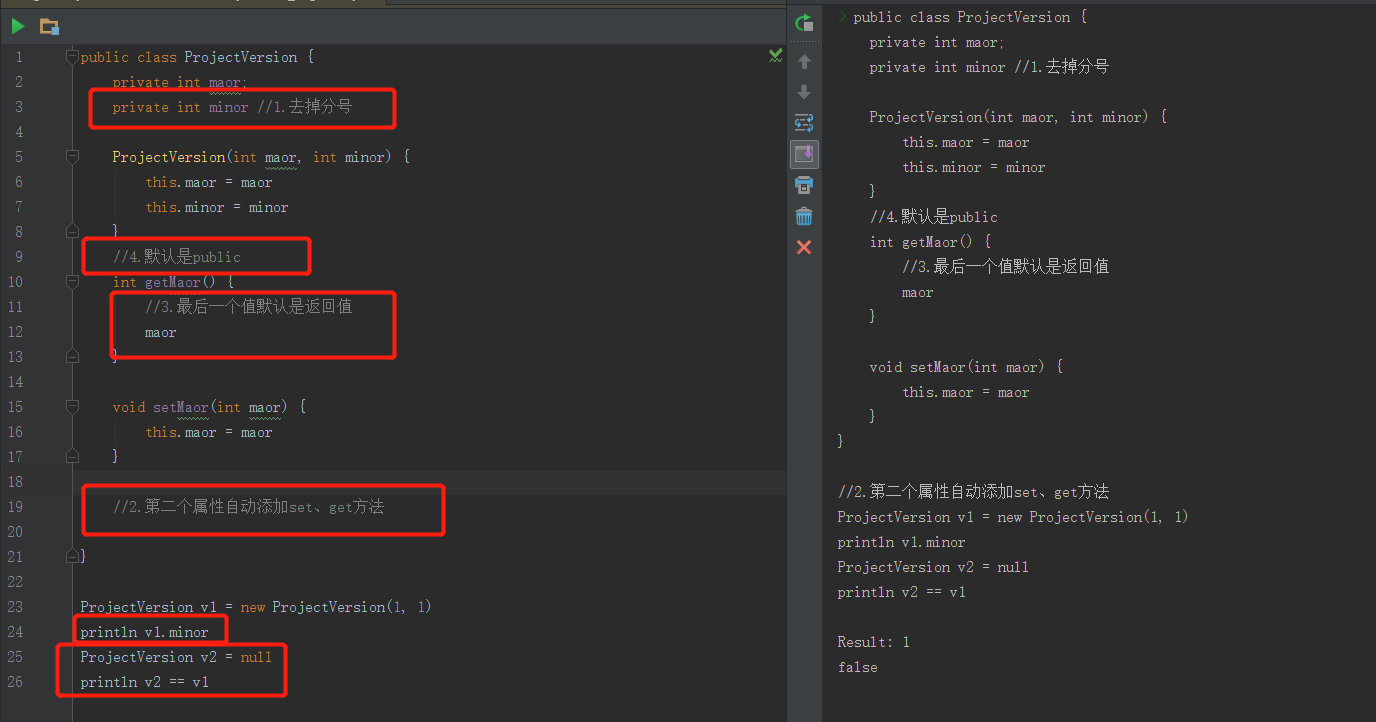Viewport: 1376px width, 722px height.
Task: Go down the stack trace arrow
Action: 804,92
